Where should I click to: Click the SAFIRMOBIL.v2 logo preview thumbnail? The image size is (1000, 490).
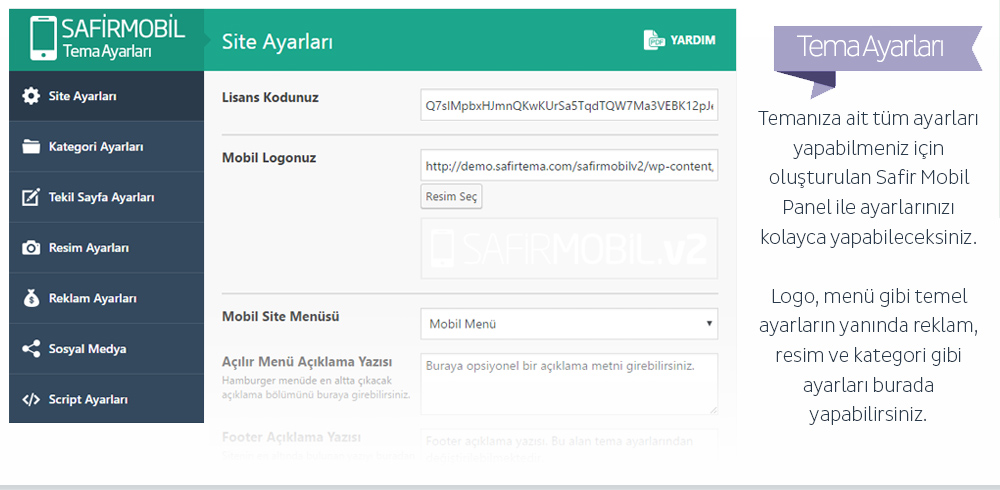coord(569,248)
